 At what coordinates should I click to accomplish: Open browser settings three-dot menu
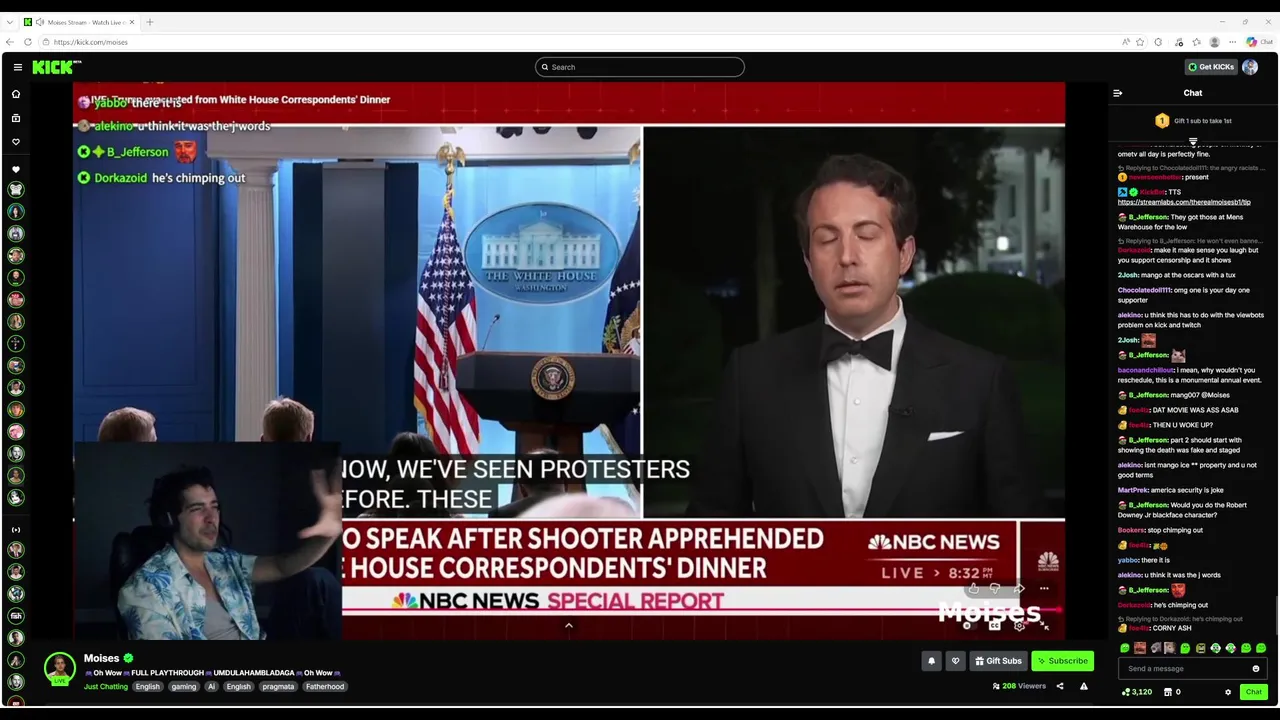click(x=1232, y=42)
